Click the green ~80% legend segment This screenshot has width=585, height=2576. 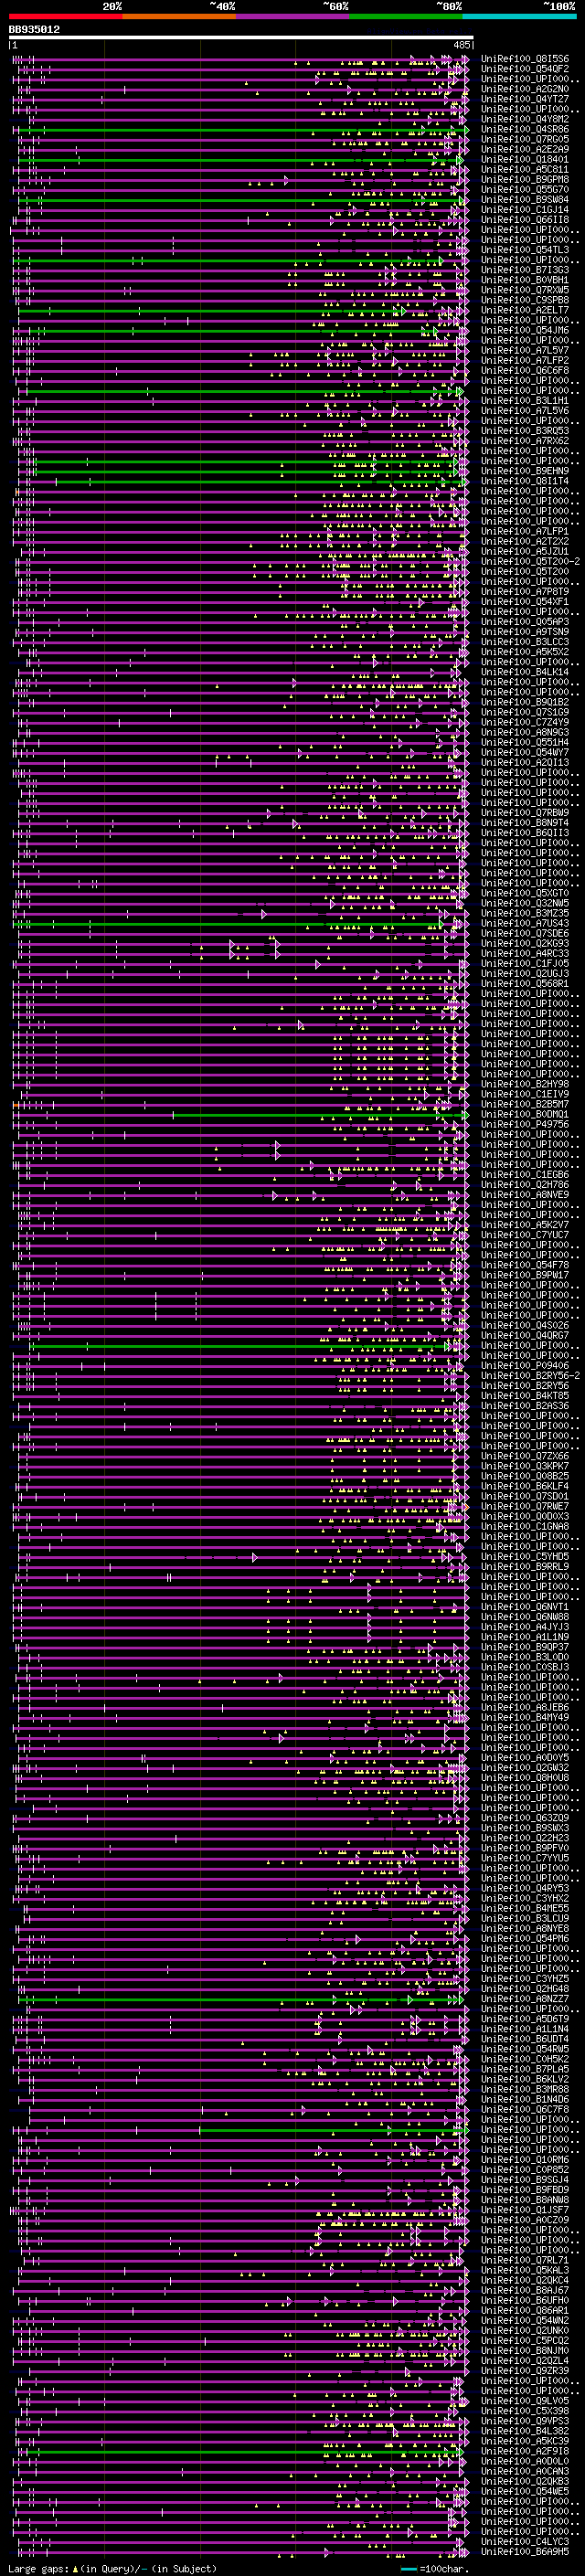pos(406,16)
